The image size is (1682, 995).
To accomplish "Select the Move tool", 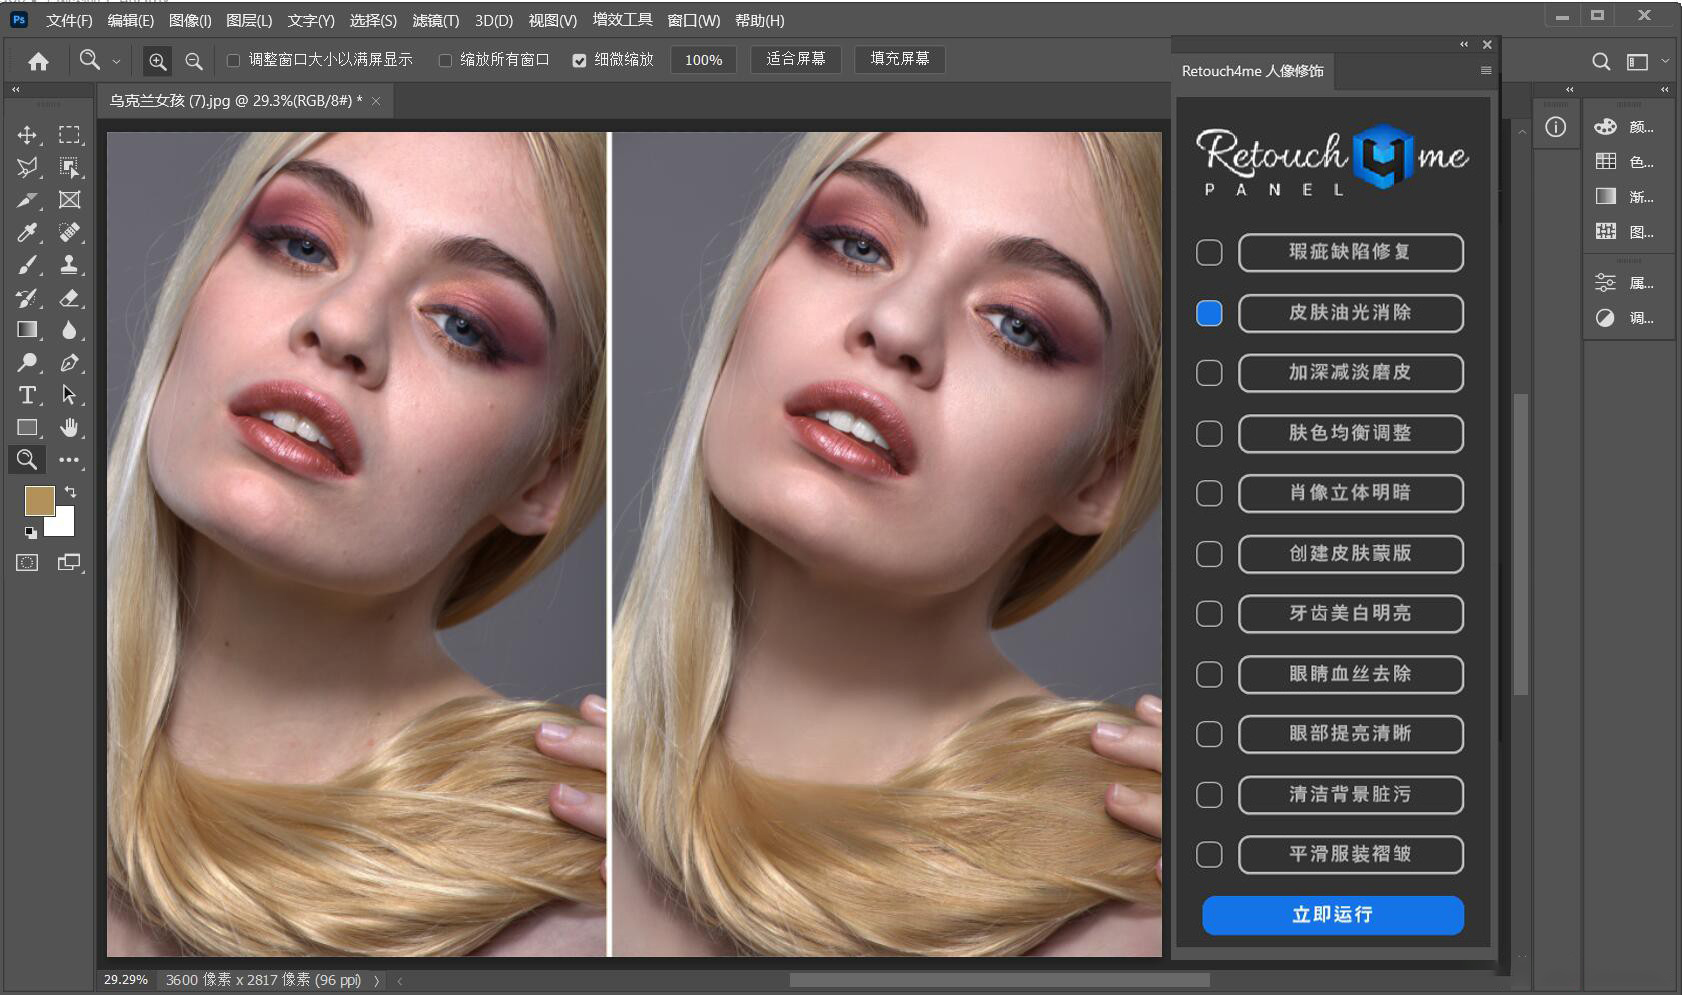I will tap(27, 135).
